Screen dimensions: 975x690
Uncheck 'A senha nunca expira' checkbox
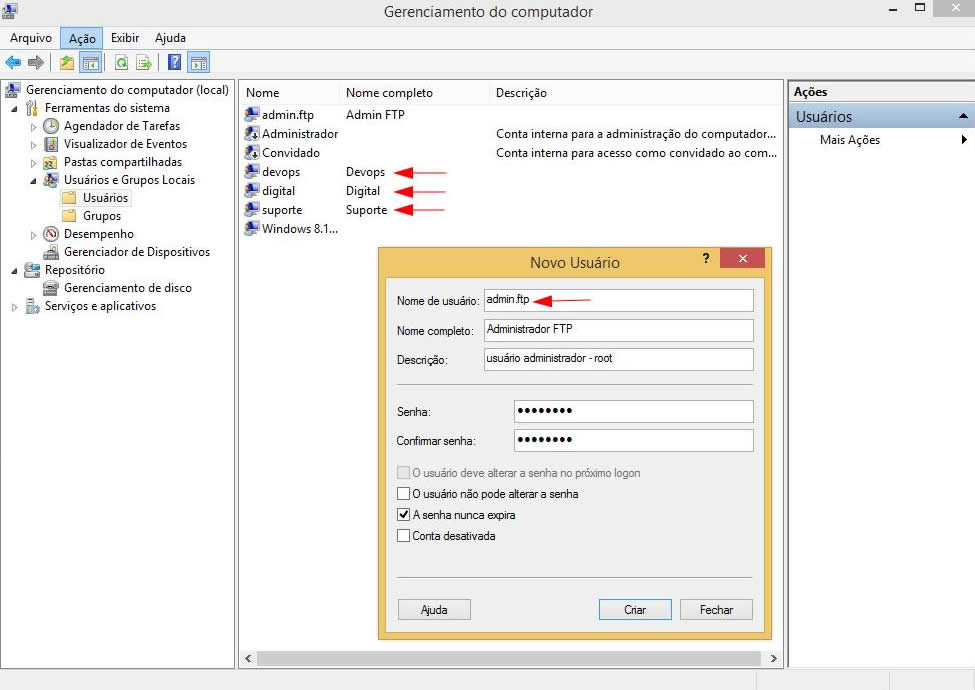coord(403,515)
